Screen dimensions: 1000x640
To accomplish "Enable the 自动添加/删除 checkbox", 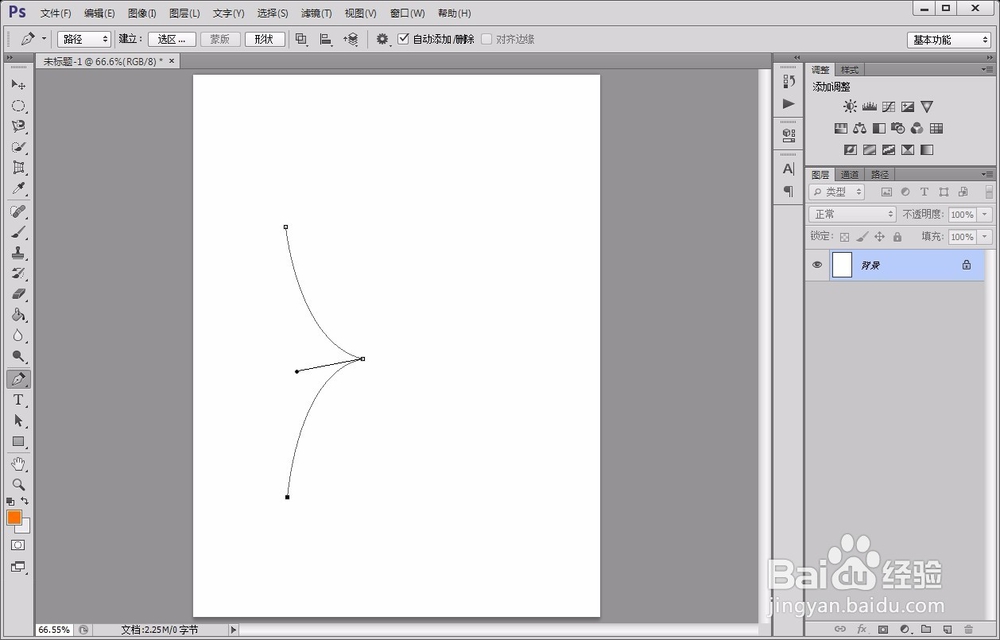I will [404, 39].
